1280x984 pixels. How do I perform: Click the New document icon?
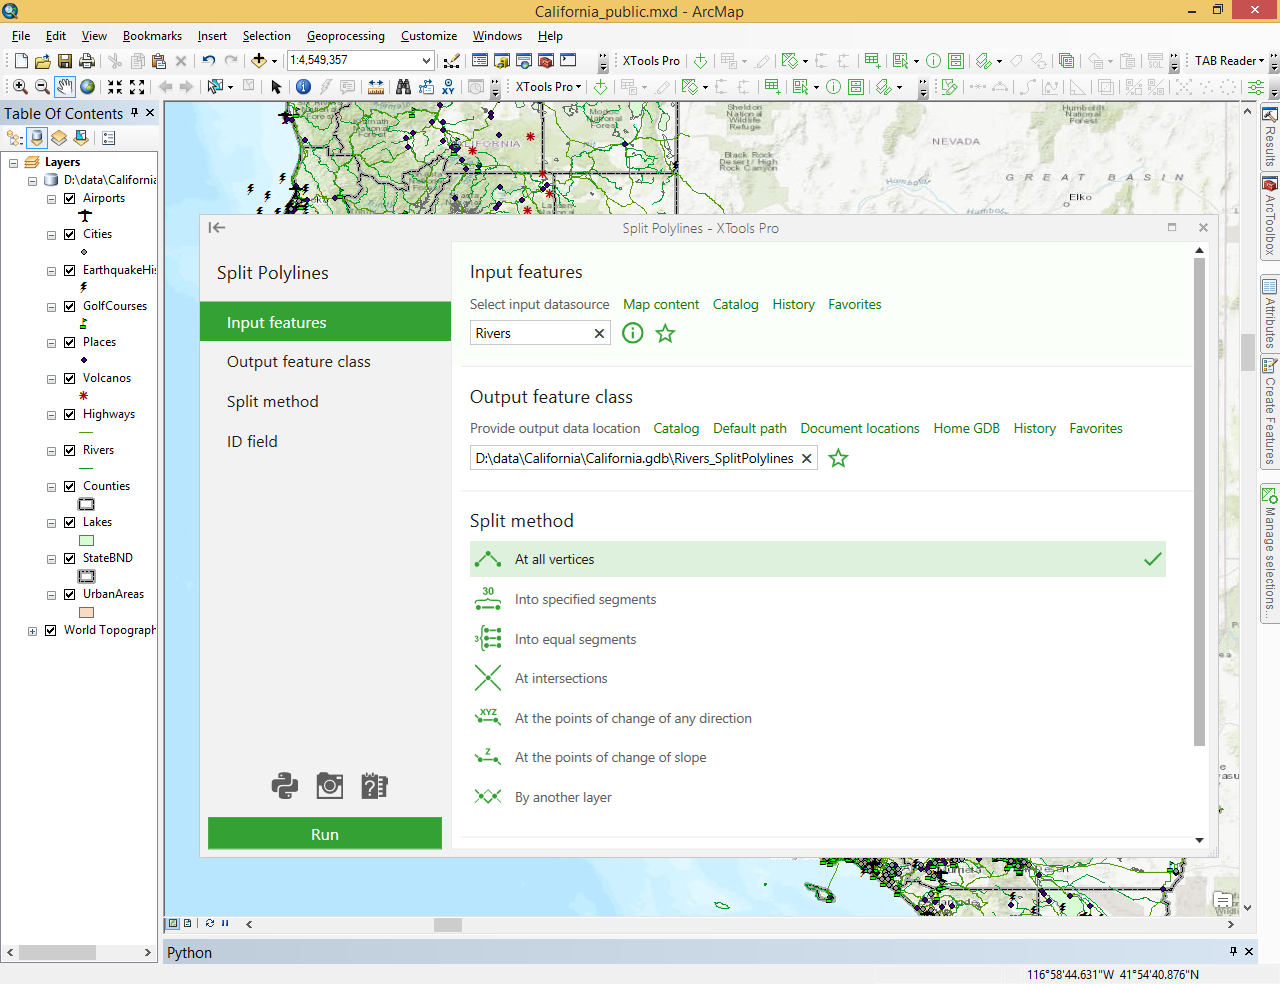21,61
